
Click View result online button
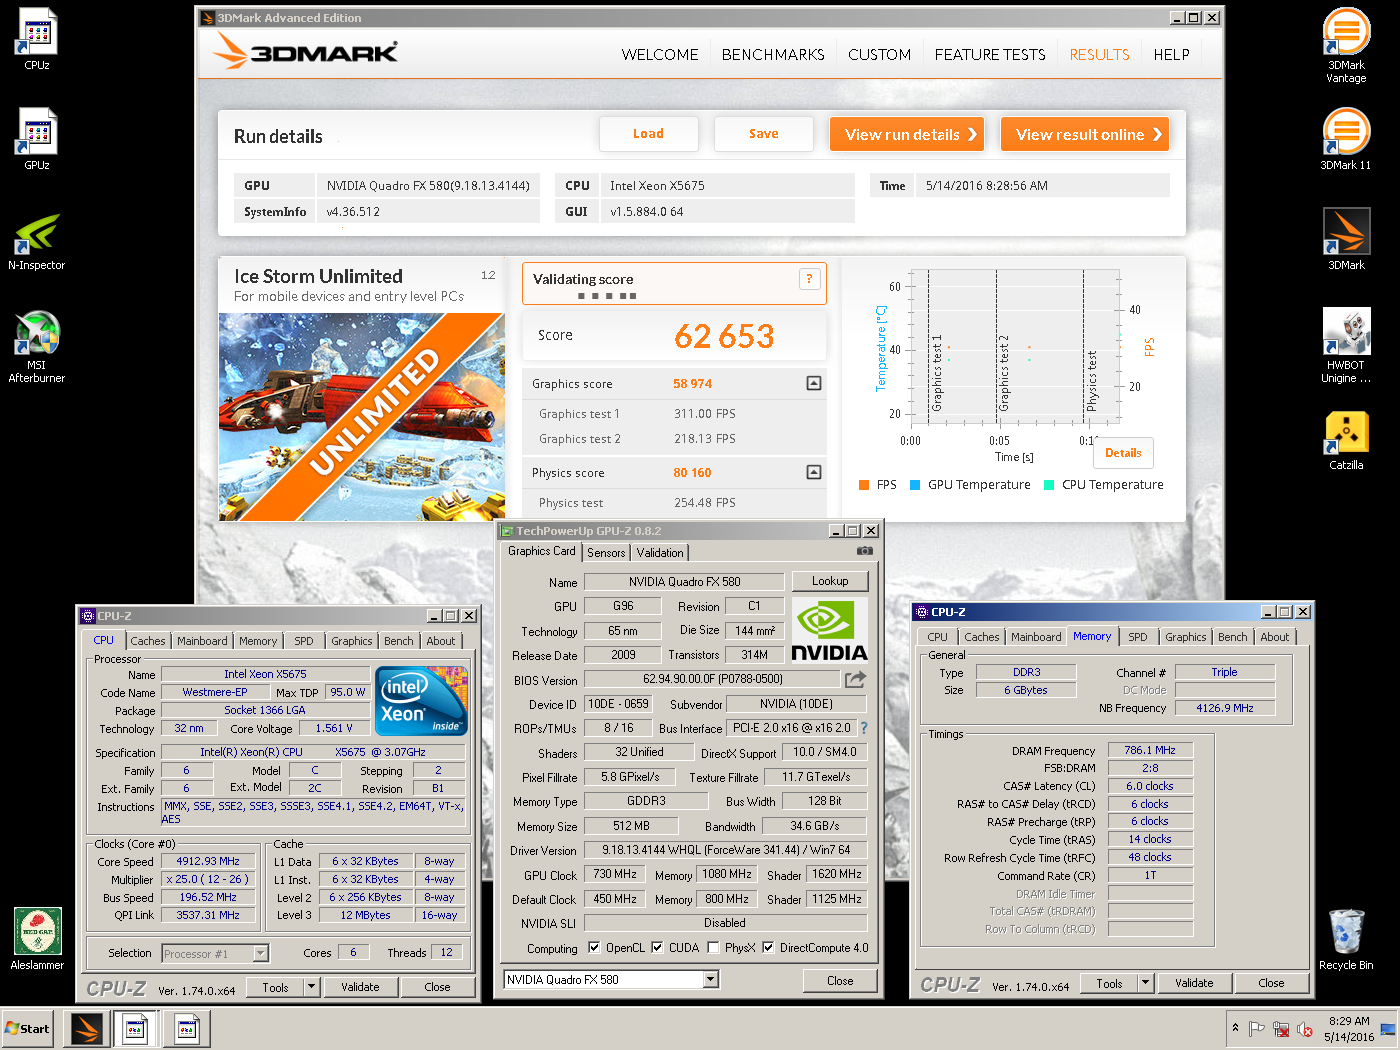(1085, 134)
